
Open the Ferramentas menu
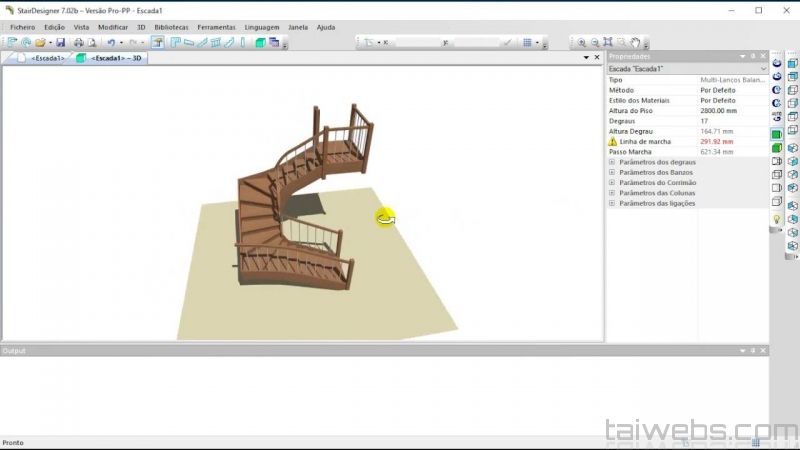click(x=216, y=27)
